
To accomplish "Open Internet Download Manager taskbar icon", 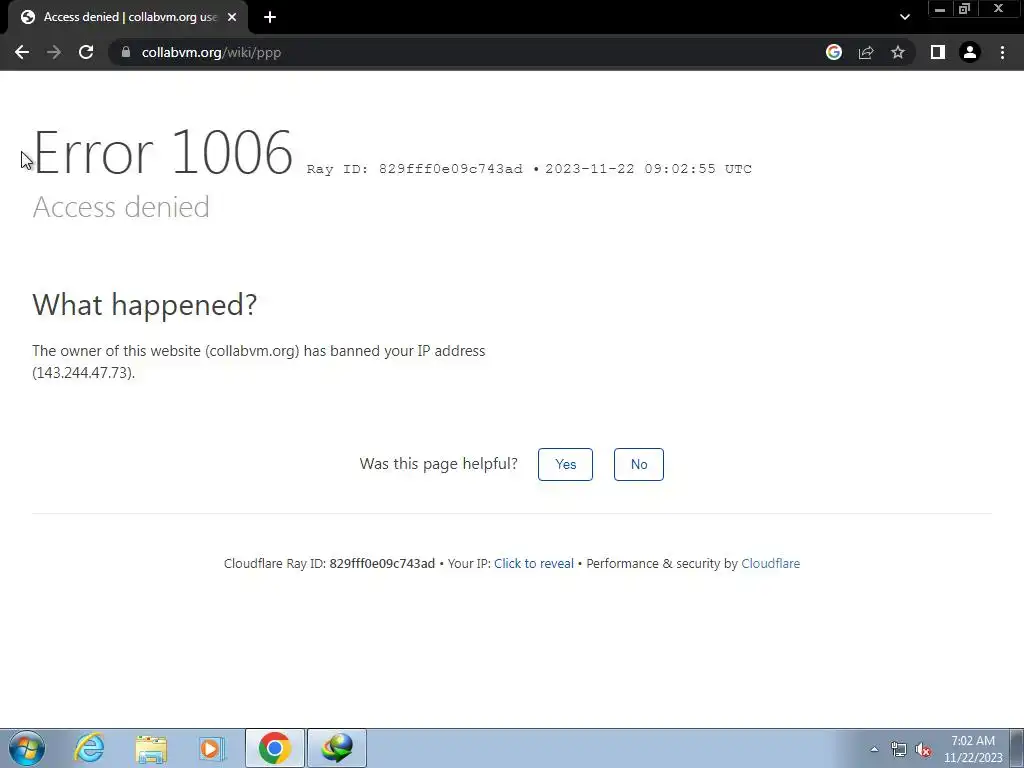I will pyautogui.click(x=337, y=748).
